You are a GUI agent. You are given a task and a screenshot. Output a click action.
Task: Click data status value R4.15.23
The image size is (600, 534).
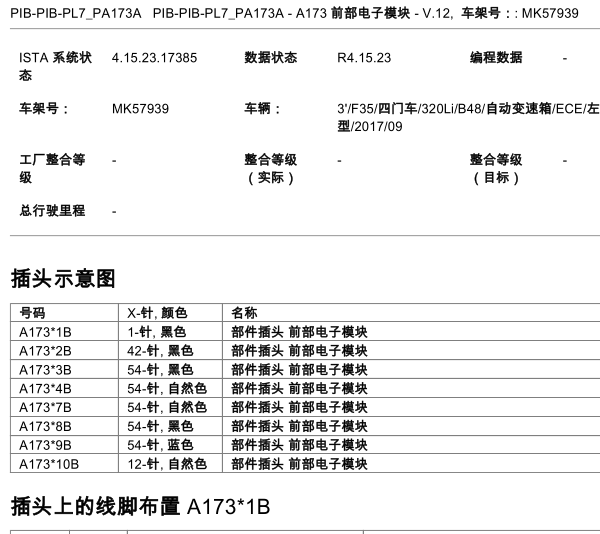[x=364, y=58]
